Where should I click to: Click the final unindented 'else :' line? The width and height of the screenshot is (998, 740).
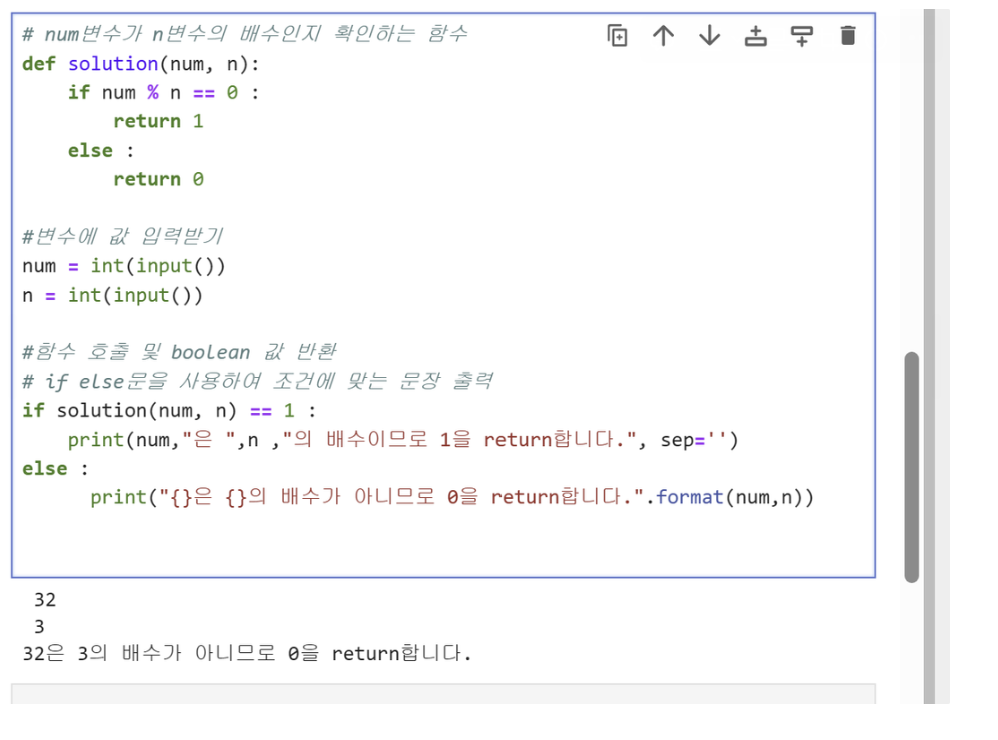tap(55, 469)
